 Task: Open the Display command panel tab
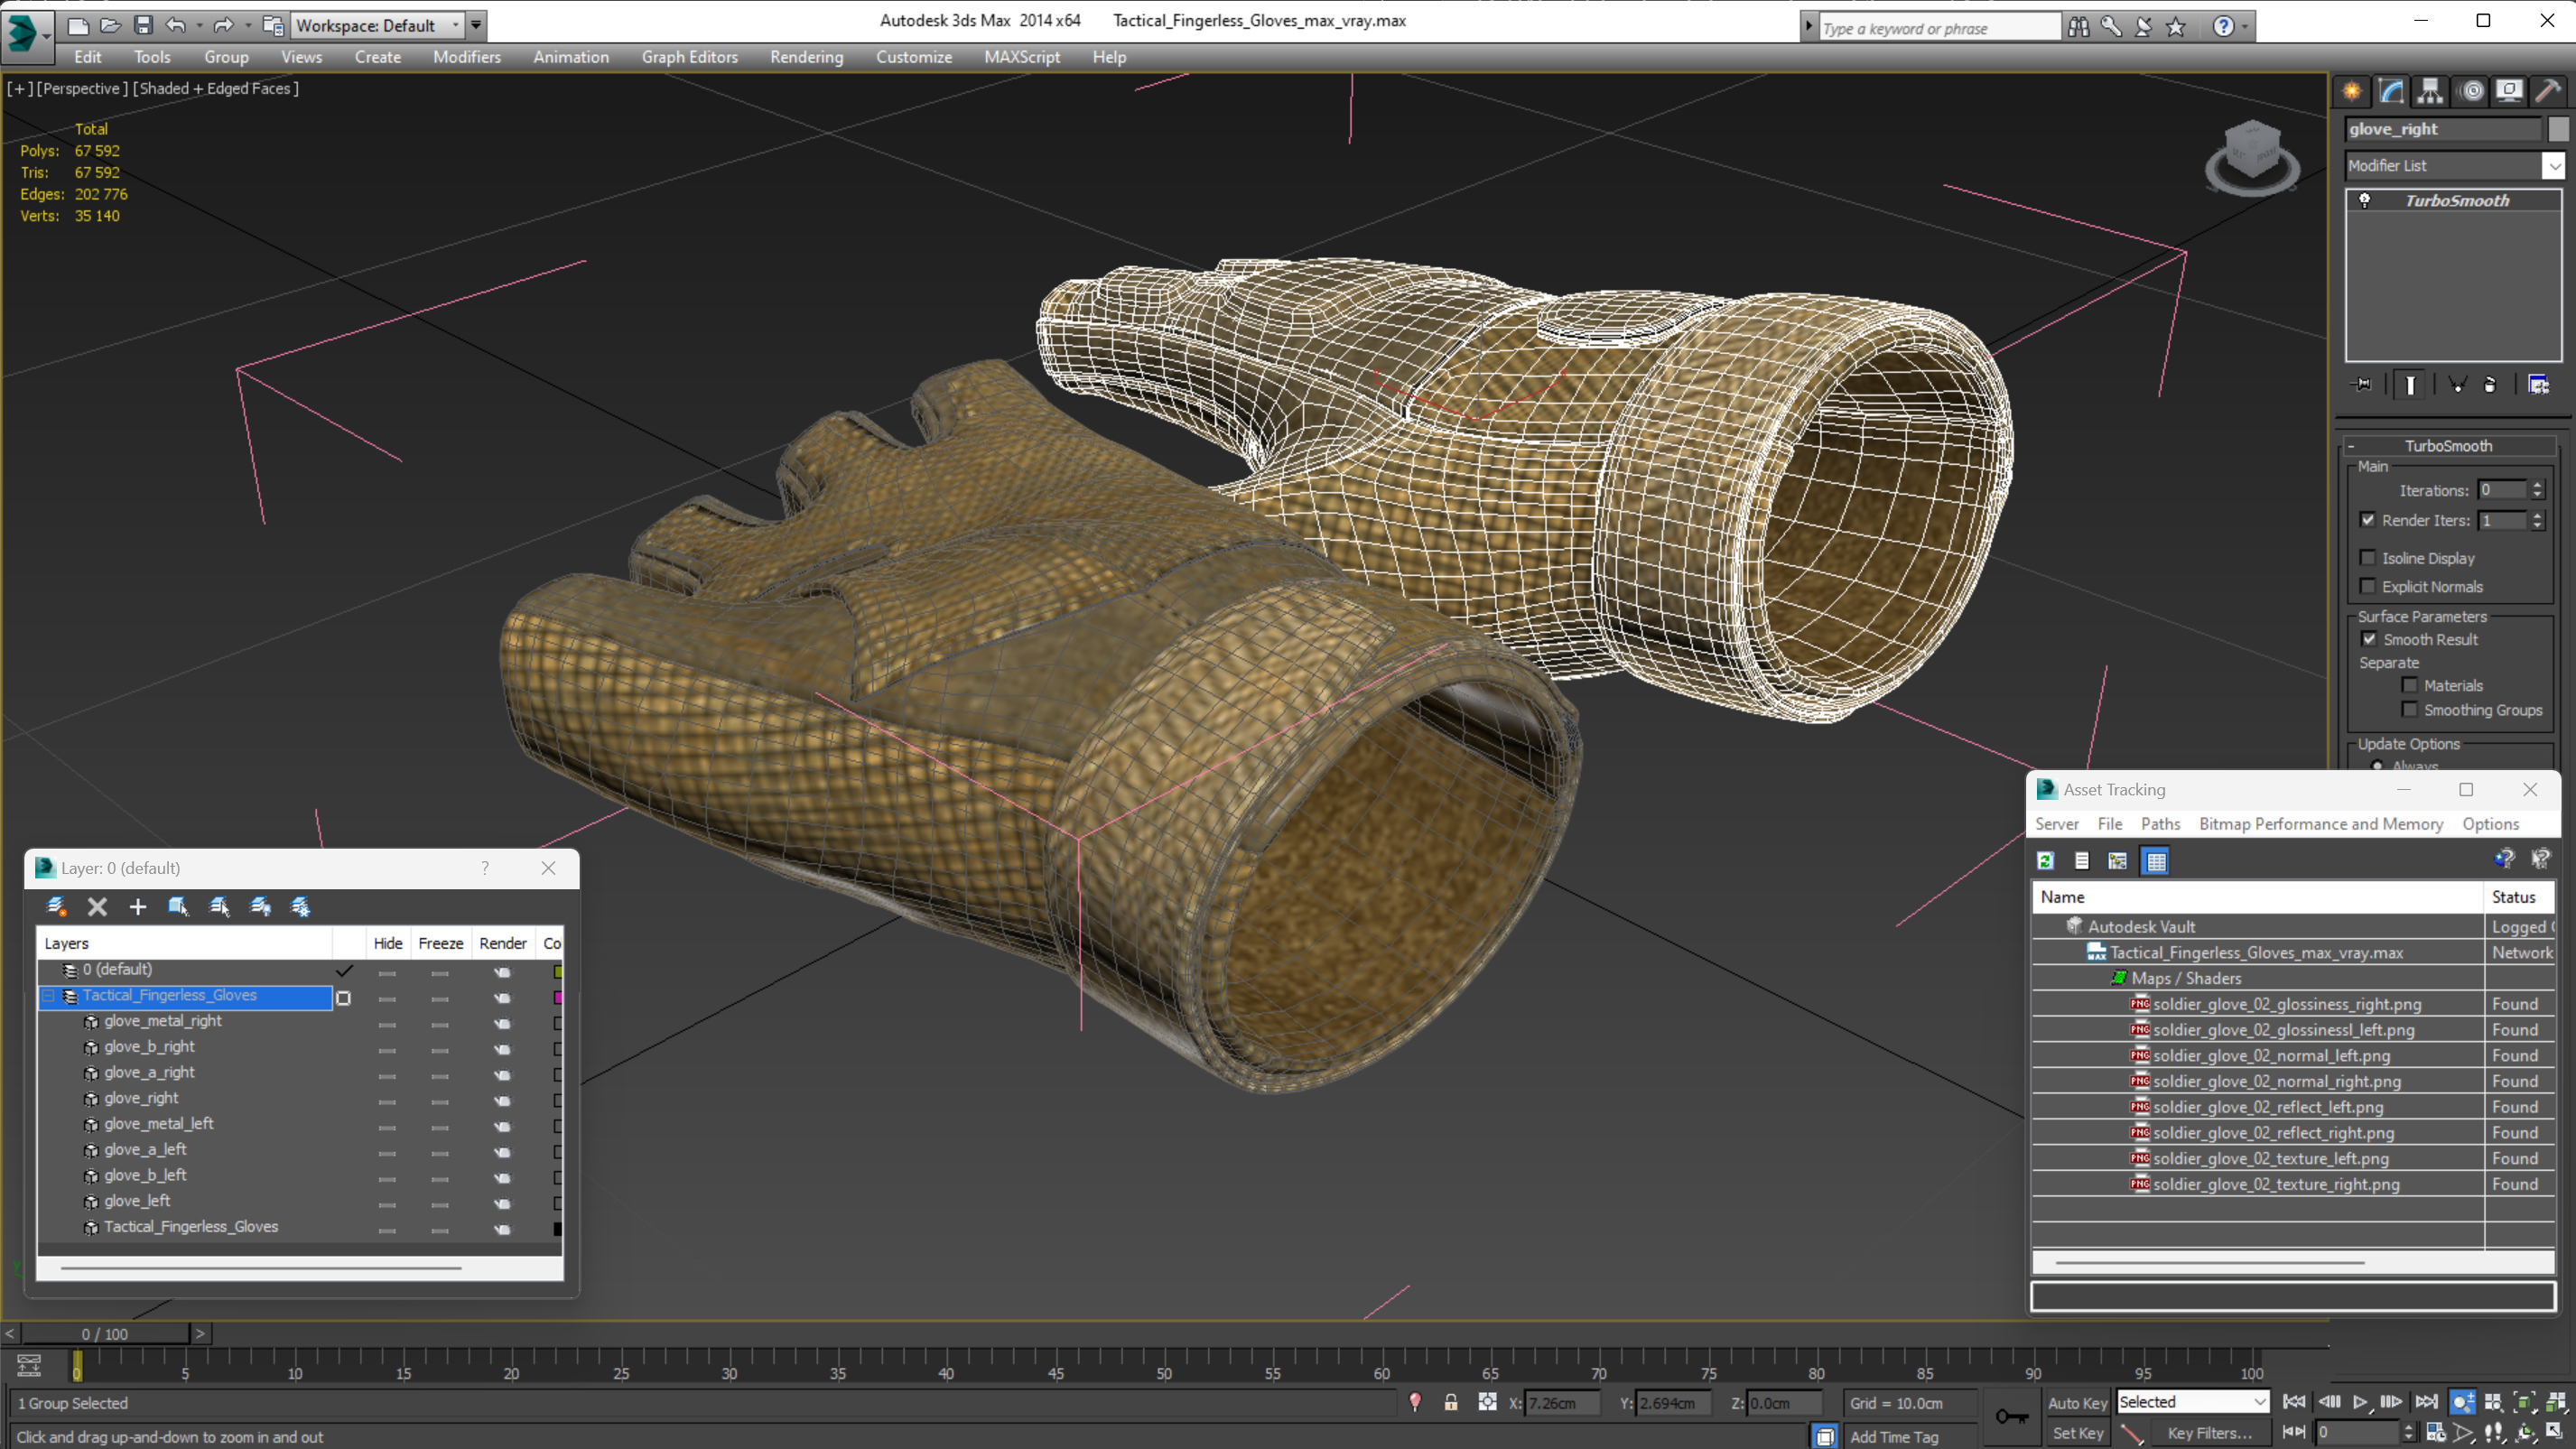[2509, 91]
